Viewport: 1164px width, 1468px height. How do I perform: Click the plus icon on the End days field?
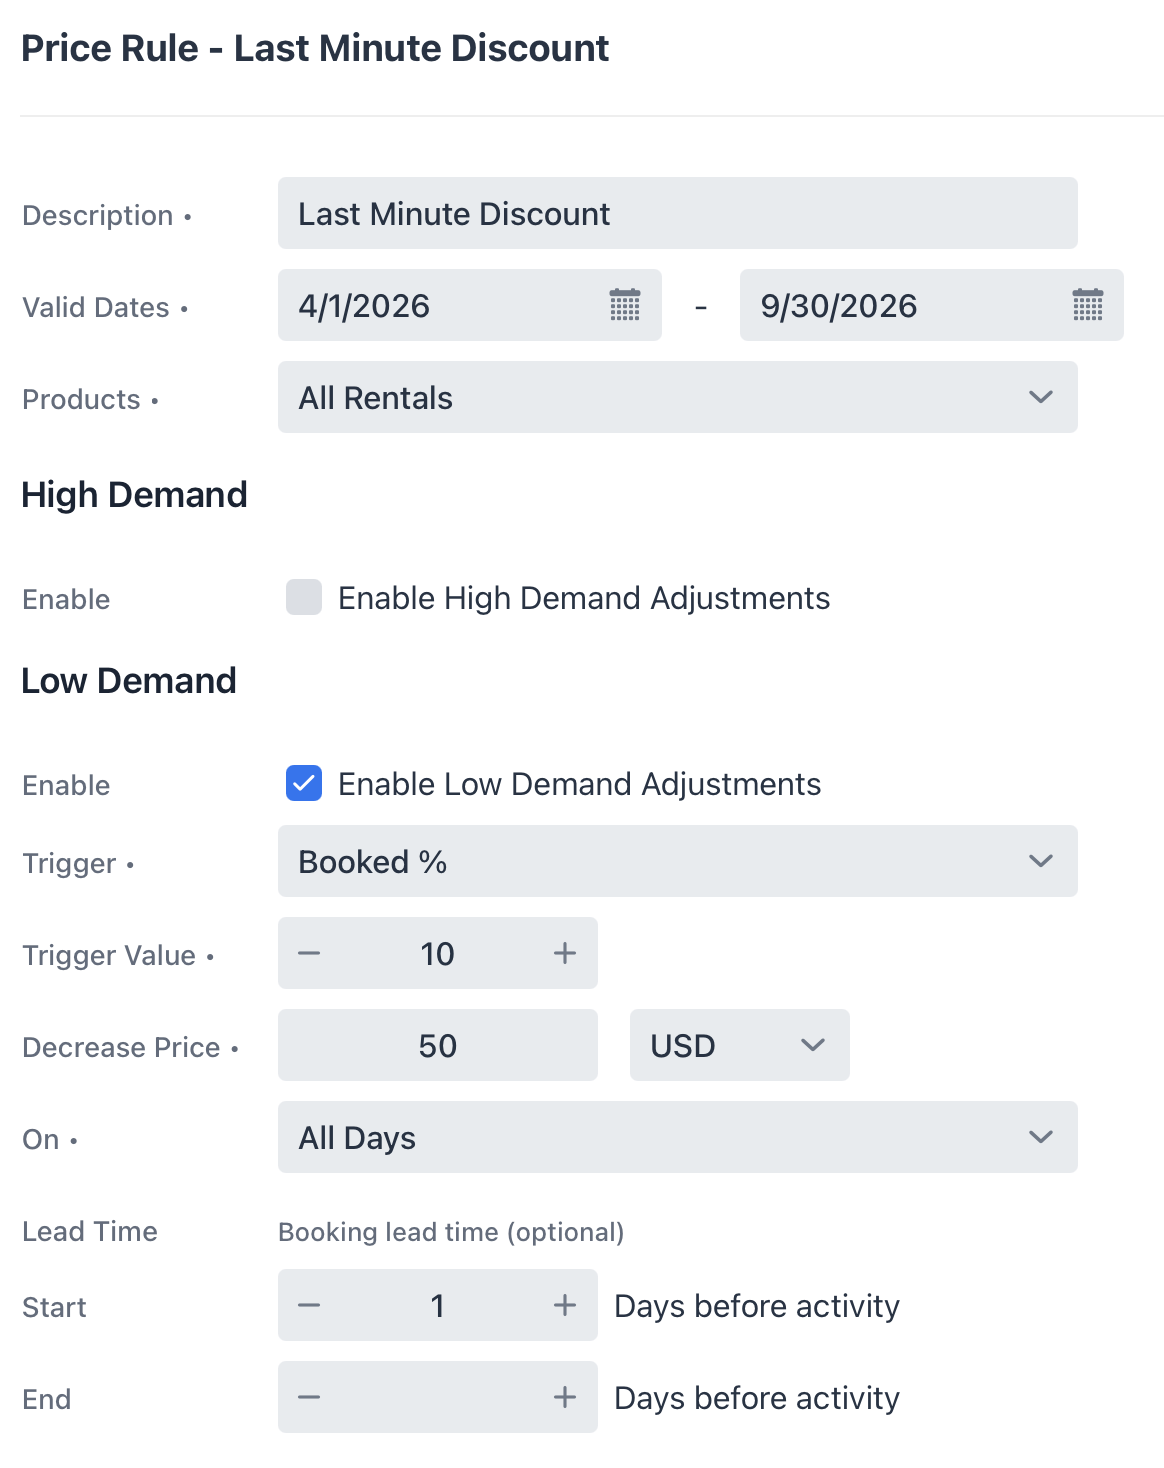564,1397
